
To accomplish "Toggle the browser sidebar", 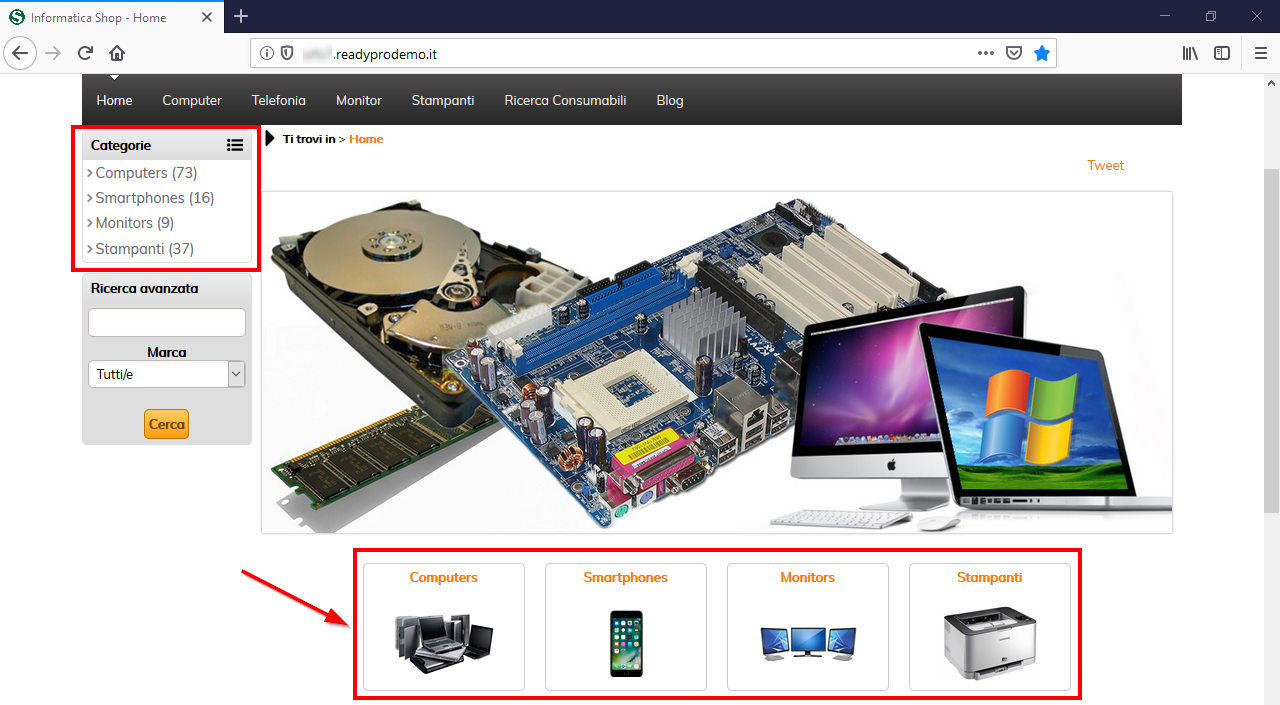I will tap(1222, 53).
